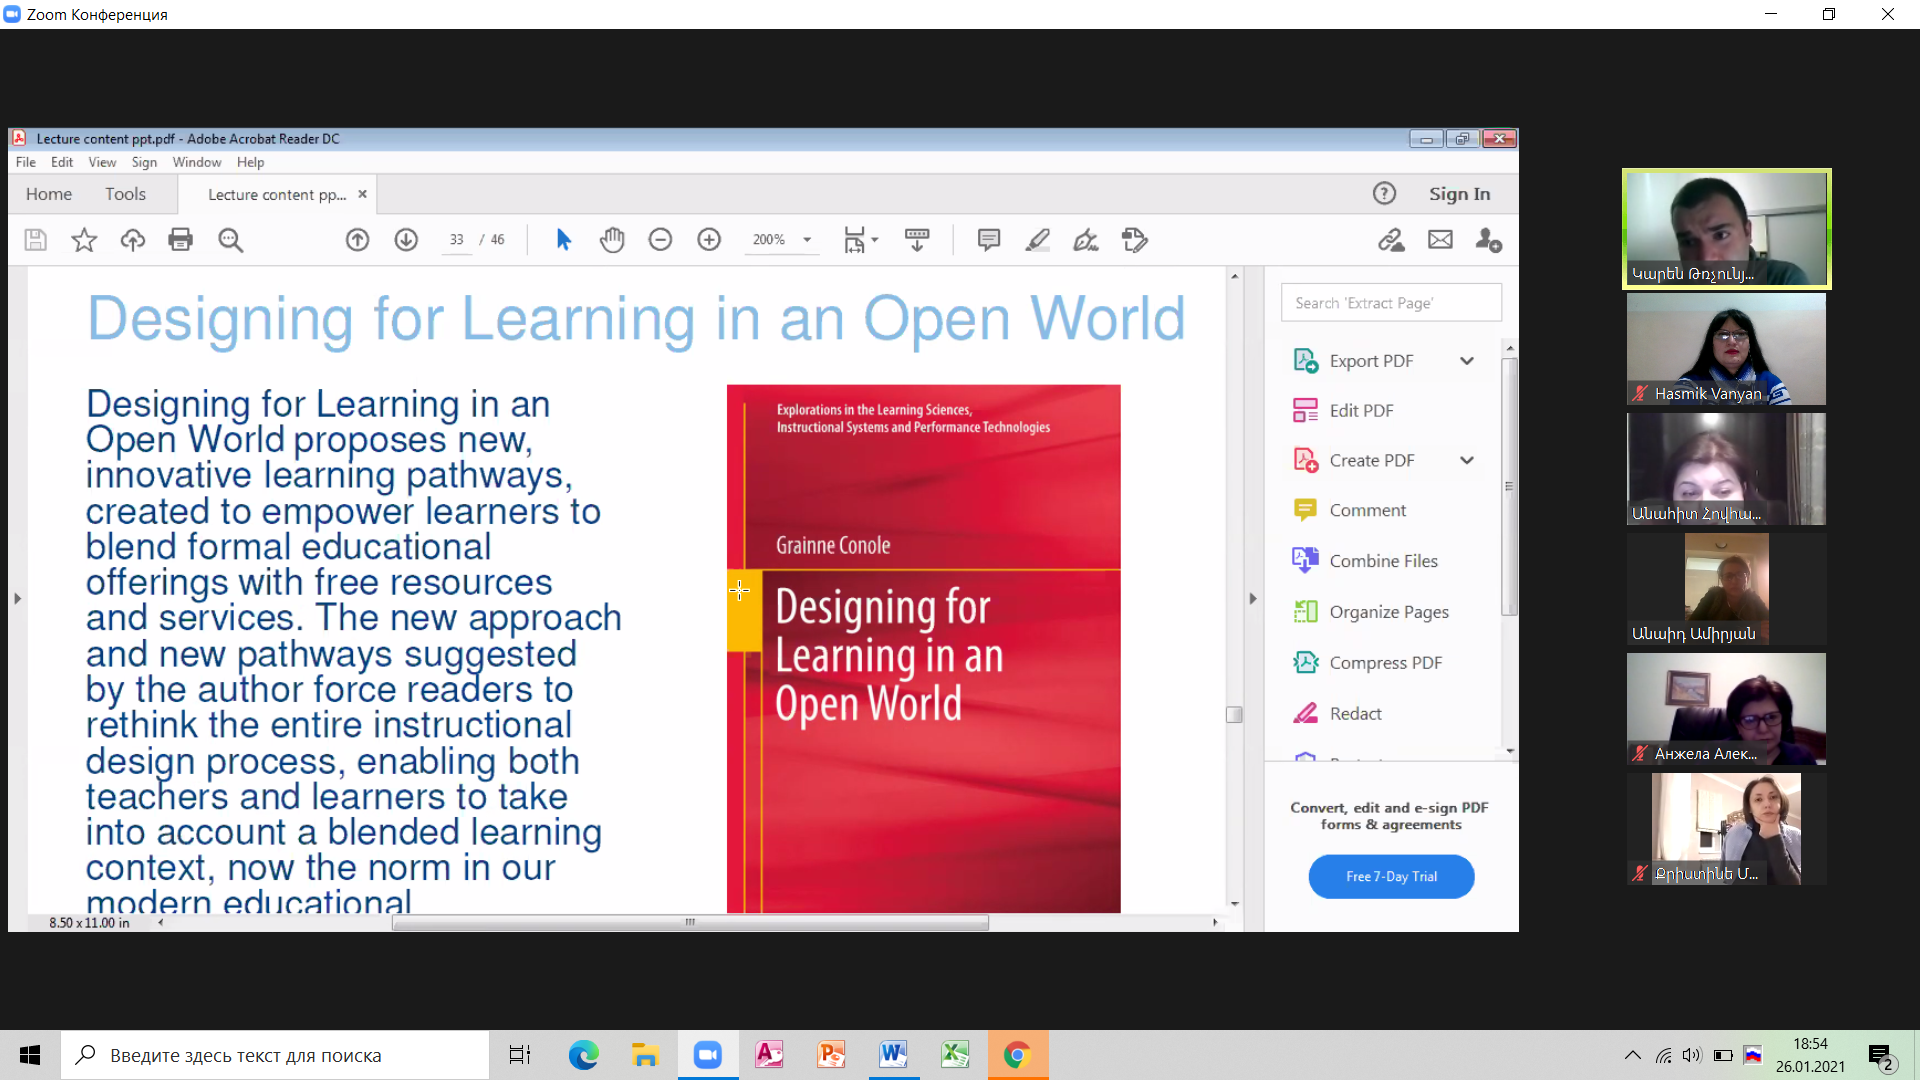Select the Анжела Алек... video thumbnail
The image size is (1920, 1080).
pos(1726,709)
